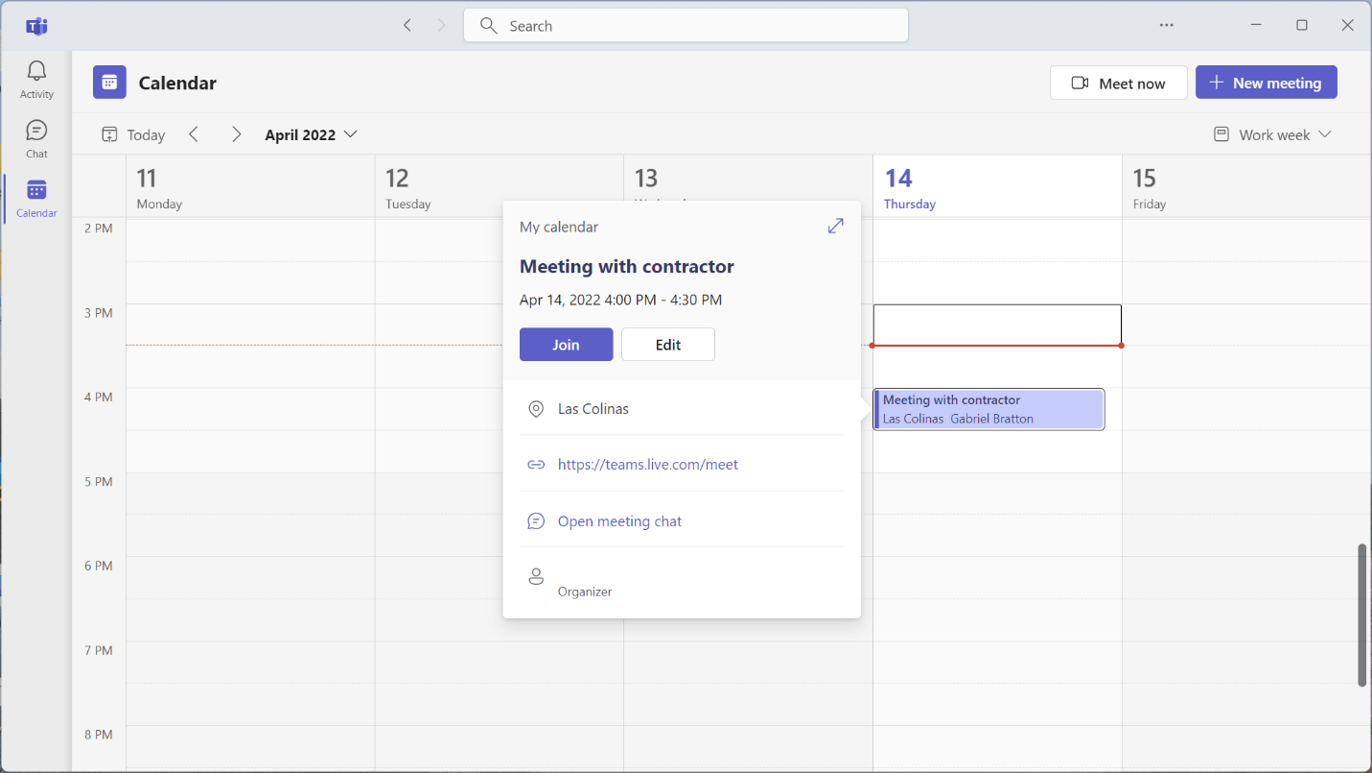
Task: Open the April 2022 month picker
Action: 311,134
